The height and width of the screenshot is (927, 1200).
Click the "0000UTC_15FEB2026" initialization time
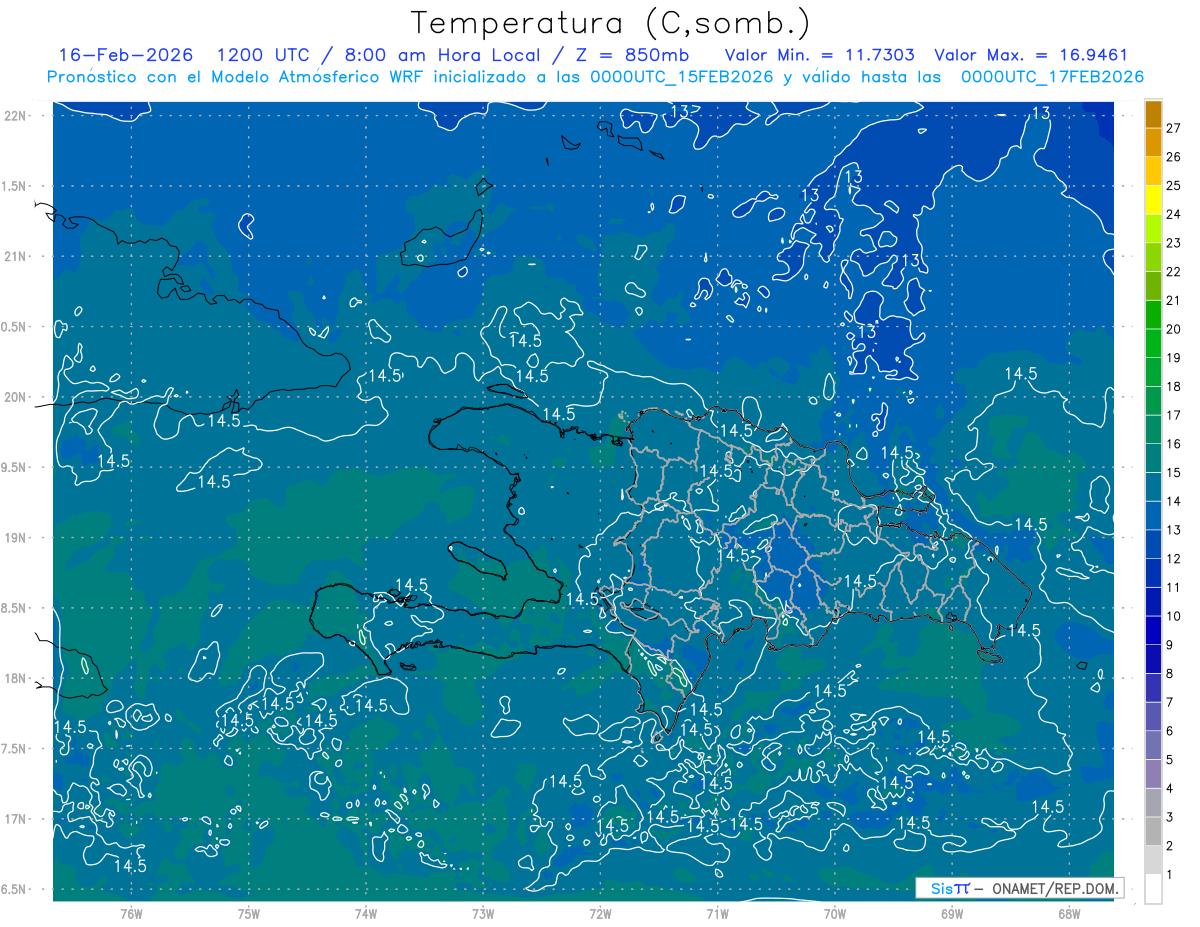click(682, 77)
